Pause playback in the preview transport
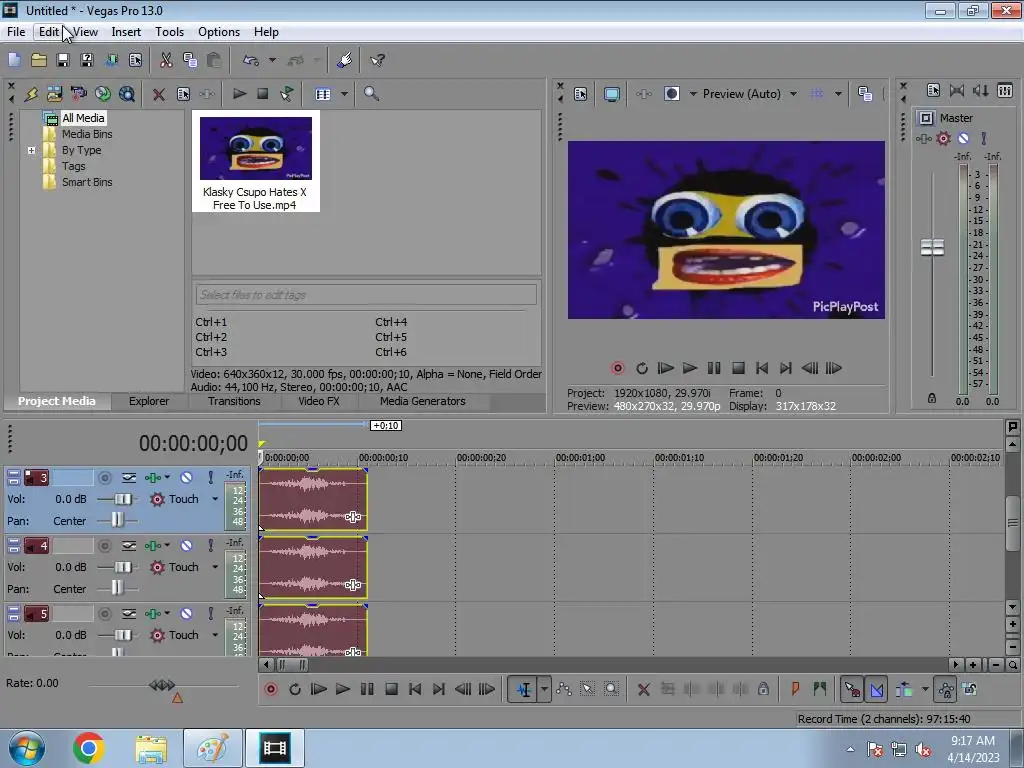 [x=714, y=368]
